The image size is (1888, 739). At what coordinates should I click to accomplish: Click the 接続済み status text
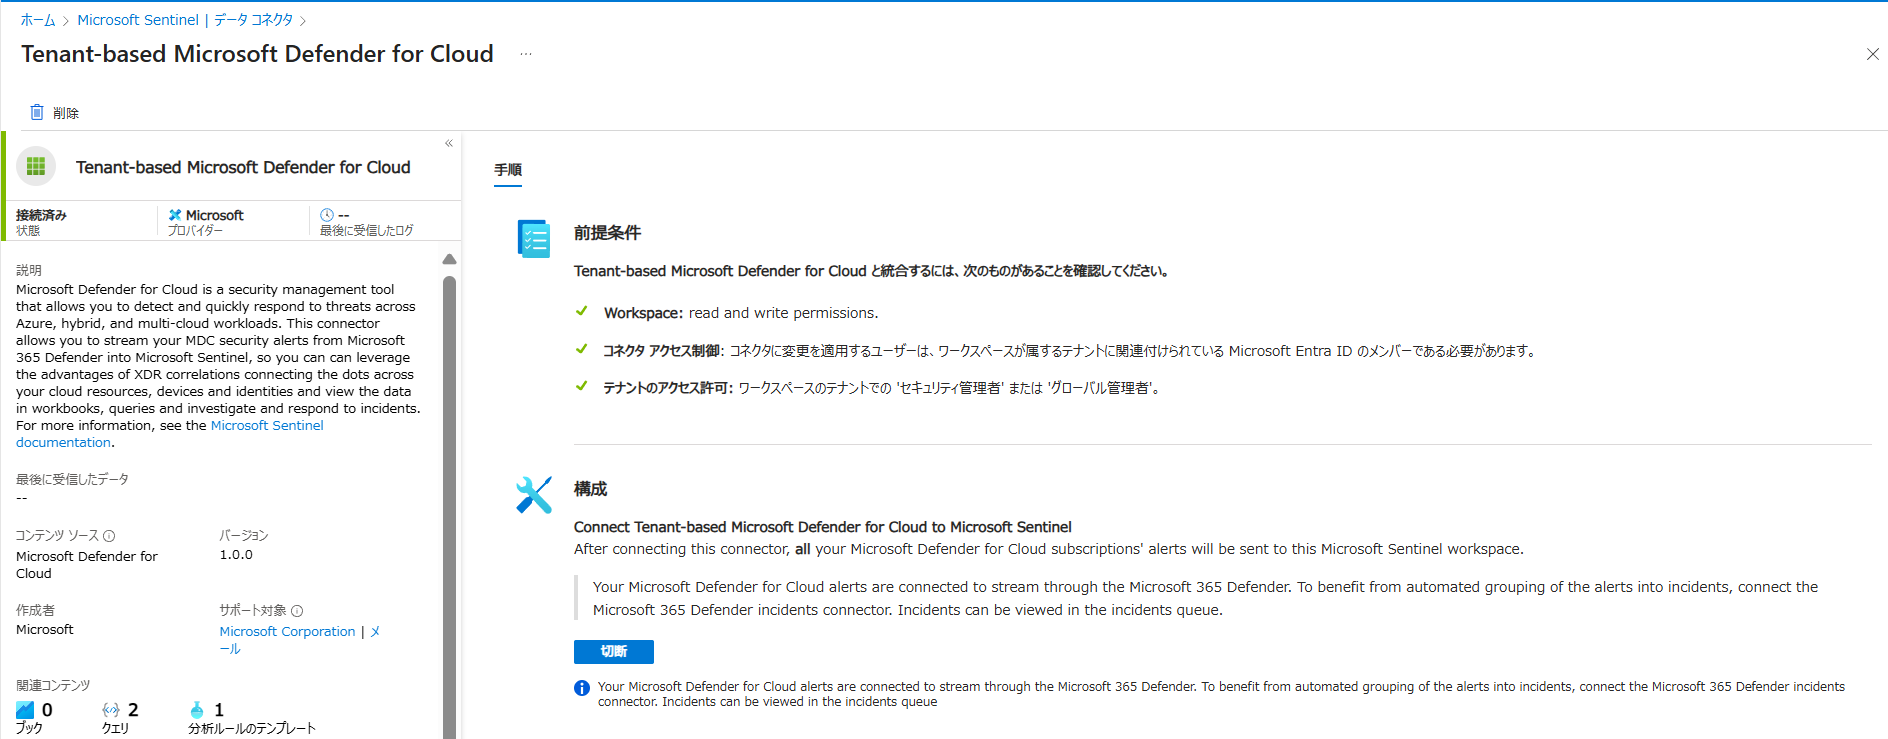pyautogui.click(x=41, y=215)
